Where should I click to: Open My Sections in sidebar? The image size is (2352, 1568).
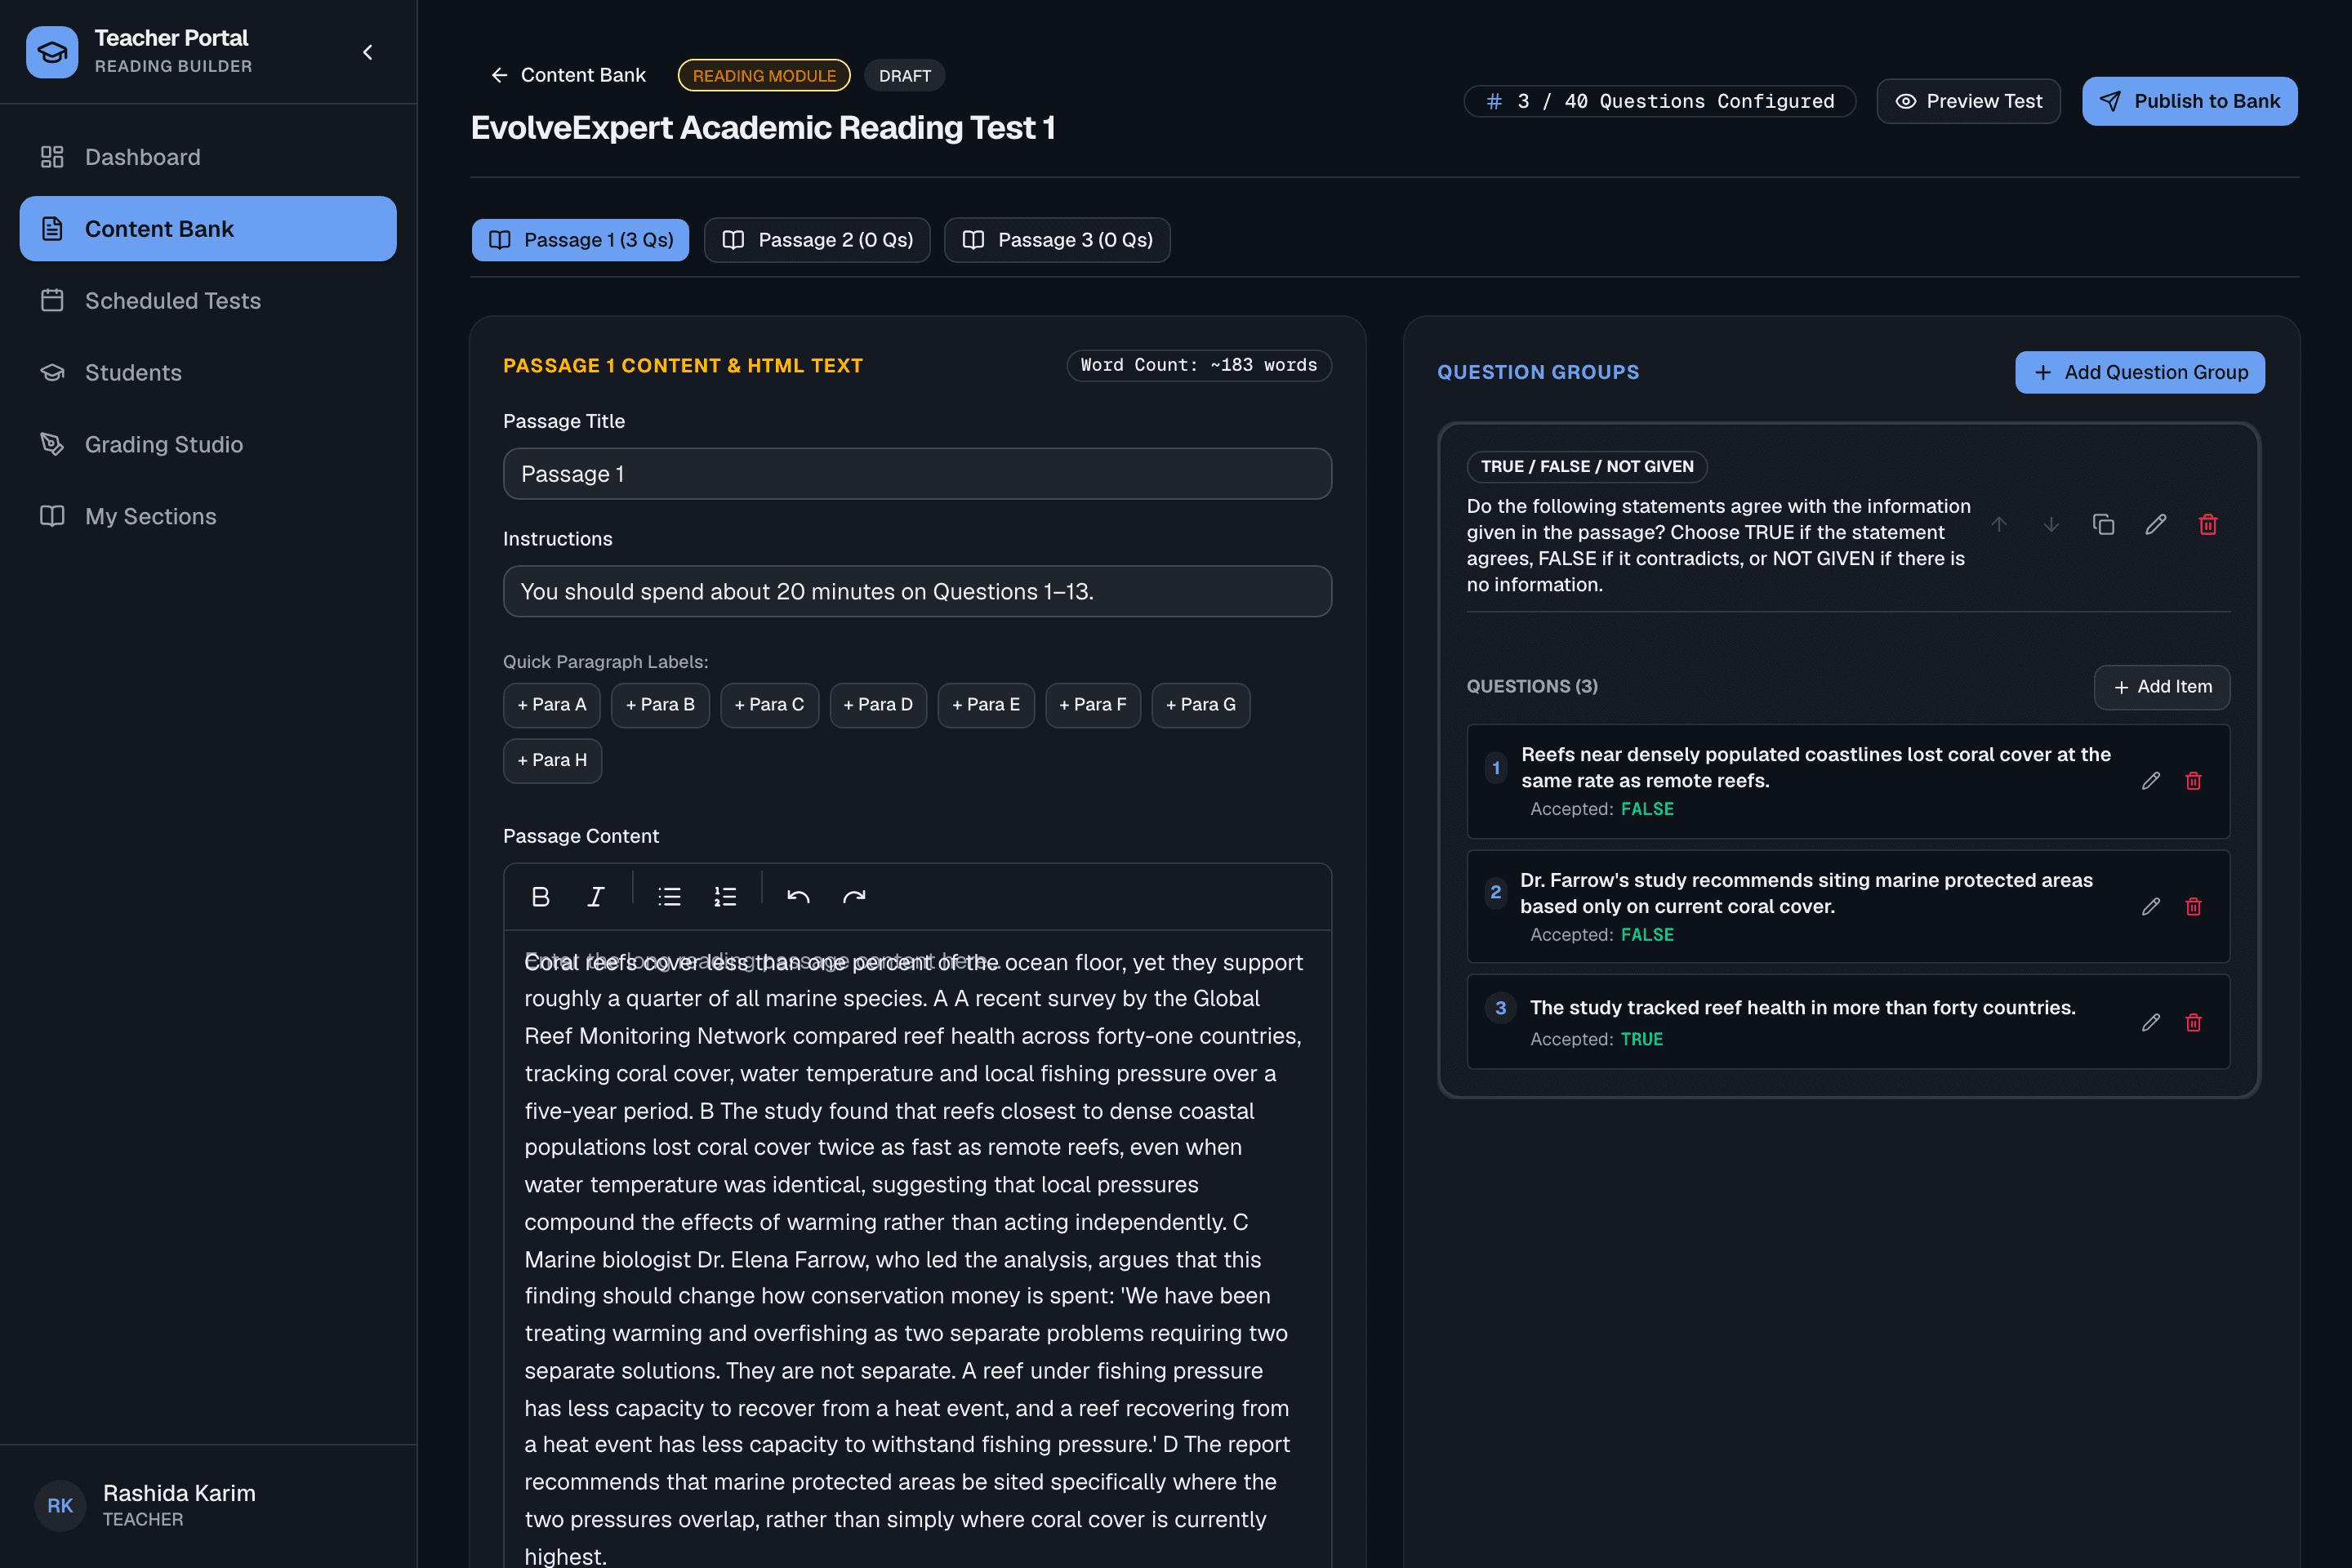(208, 517)
